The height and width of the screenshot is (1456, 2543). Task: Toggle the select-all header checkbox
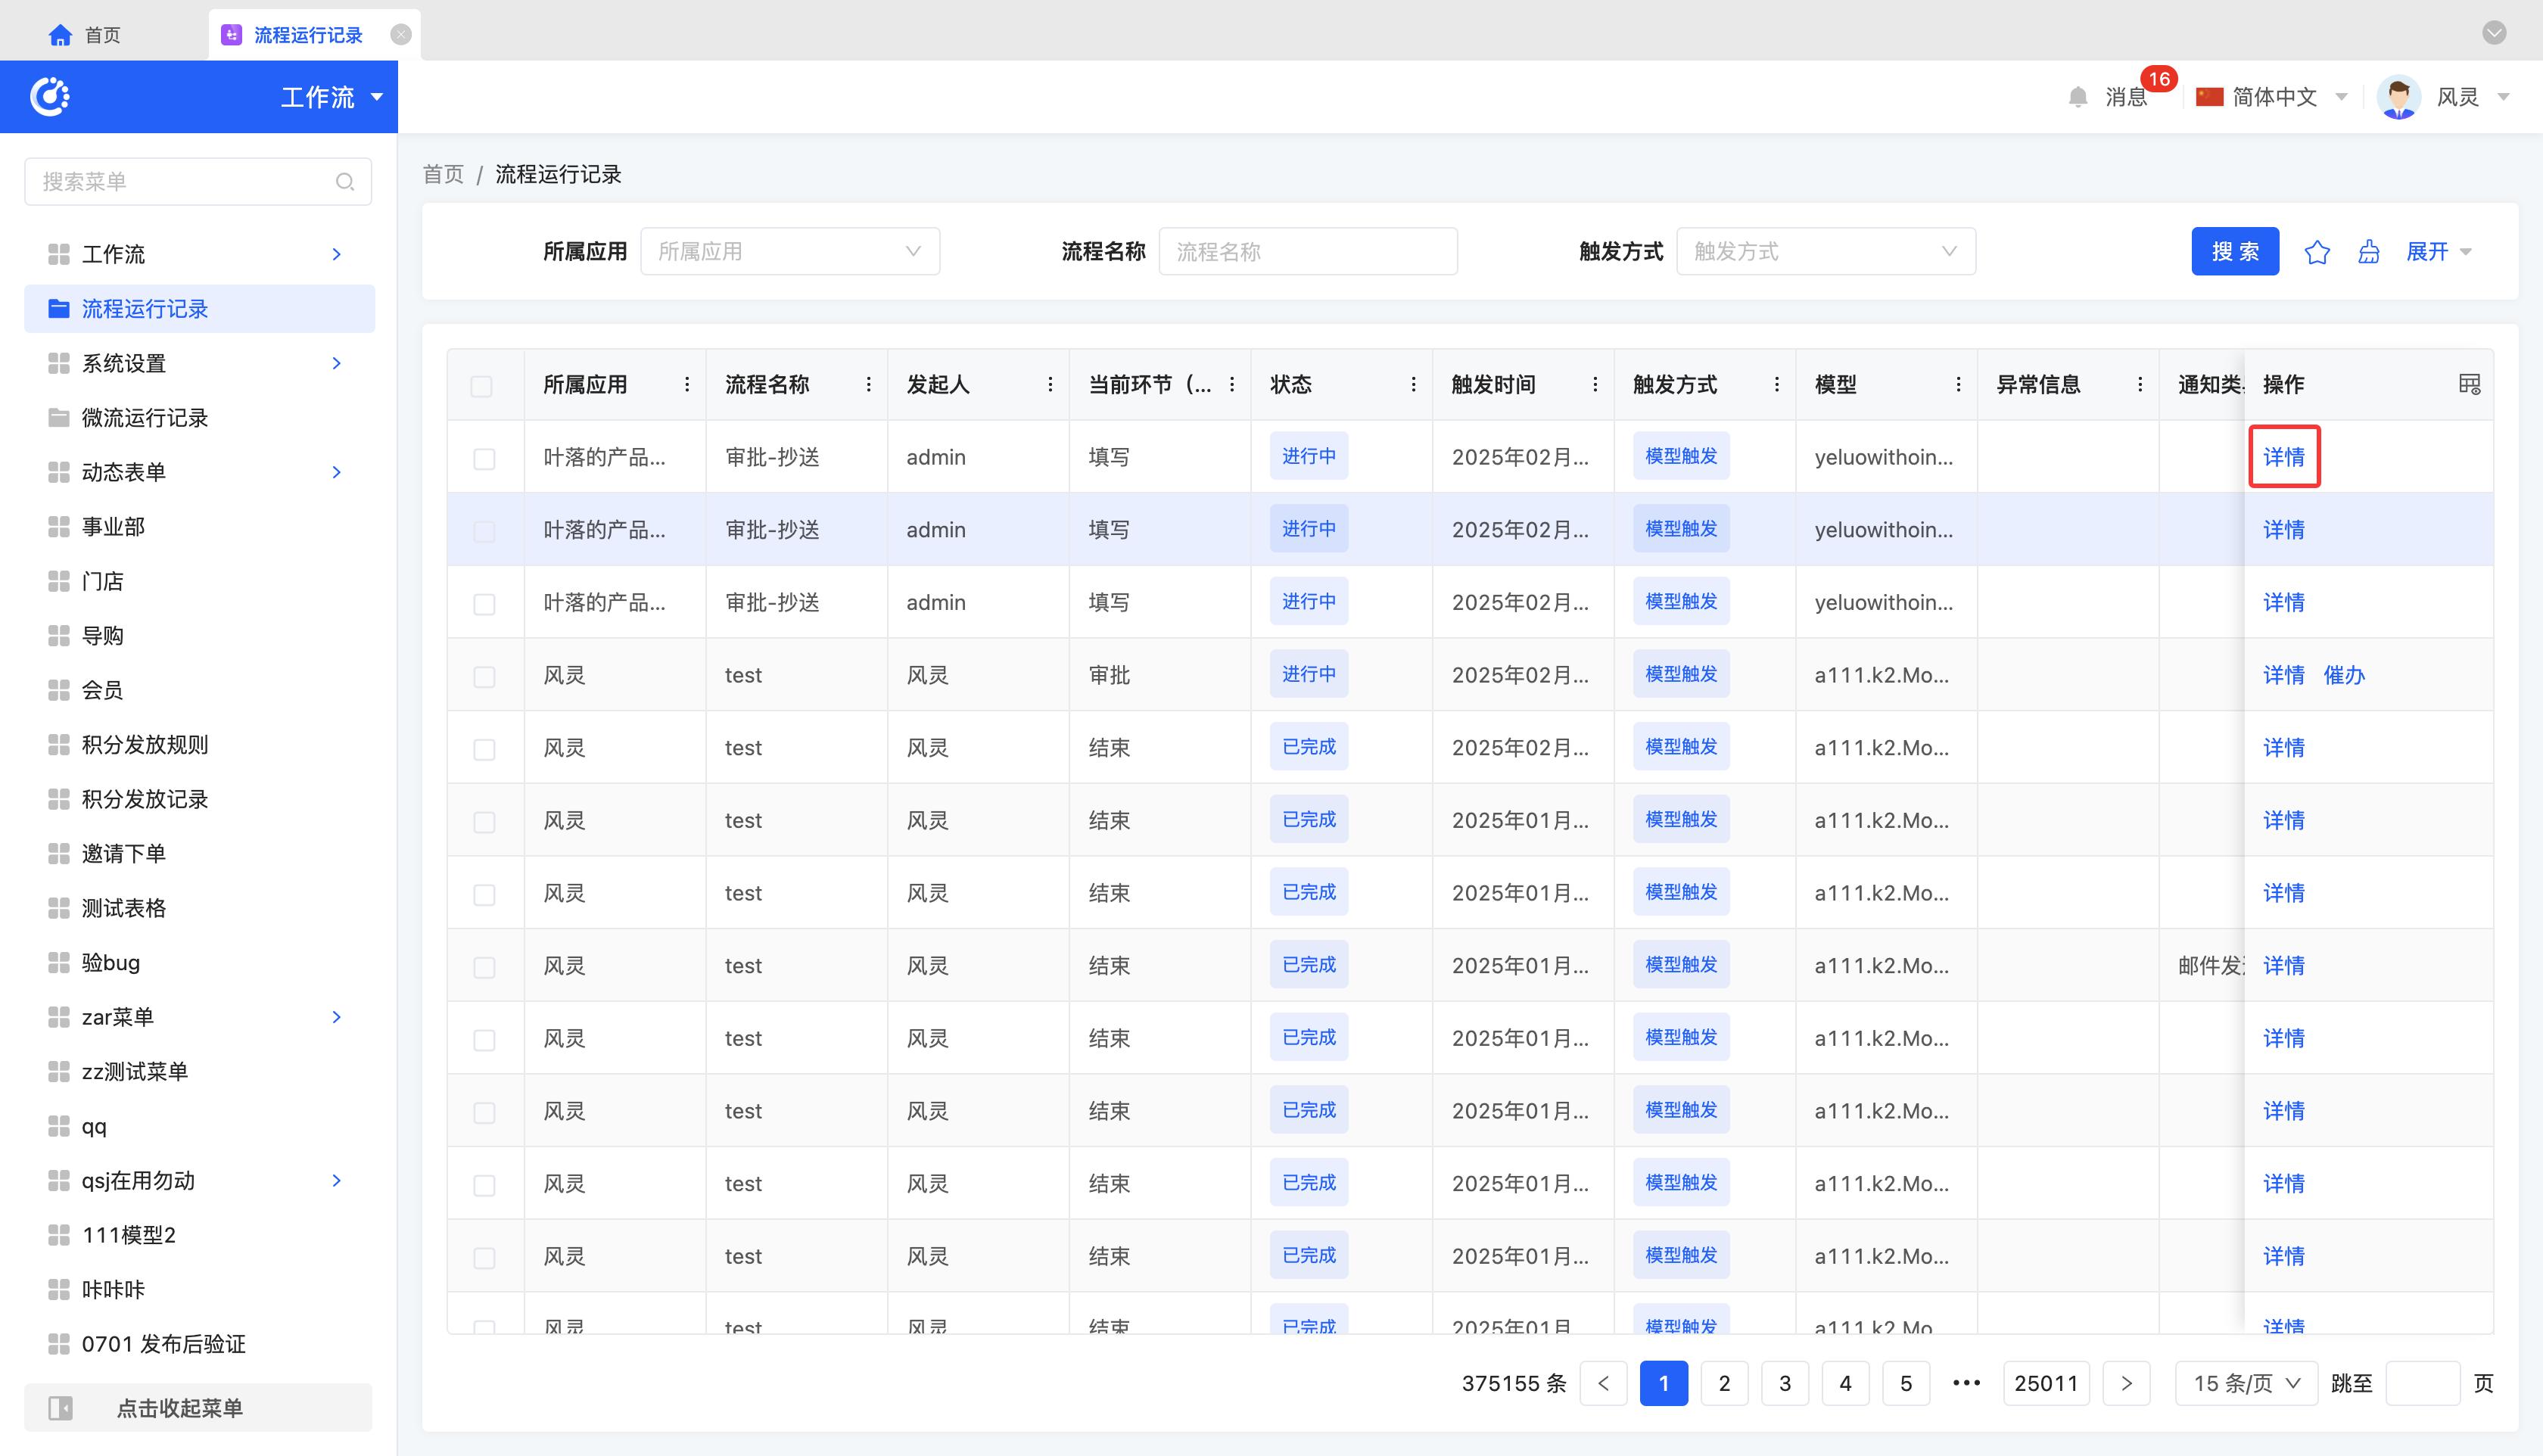click(x=482, y=386)
